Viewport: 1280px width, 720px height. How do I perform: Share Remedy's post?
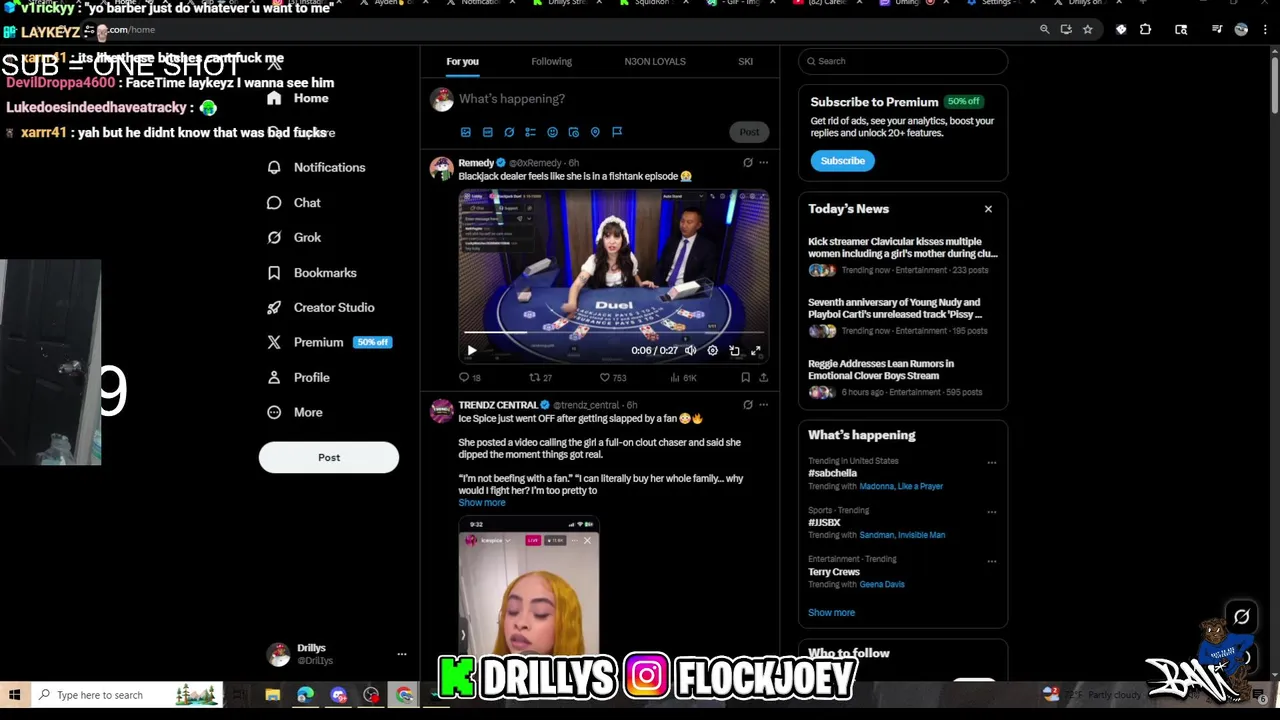point(764,378)
